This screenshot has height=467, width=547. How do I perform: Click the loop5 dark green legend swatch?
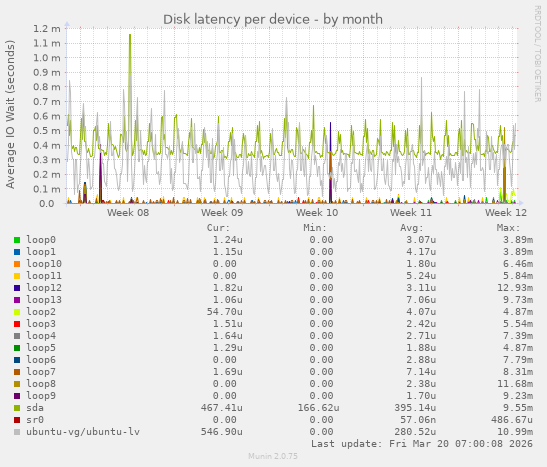pos(17,348)
